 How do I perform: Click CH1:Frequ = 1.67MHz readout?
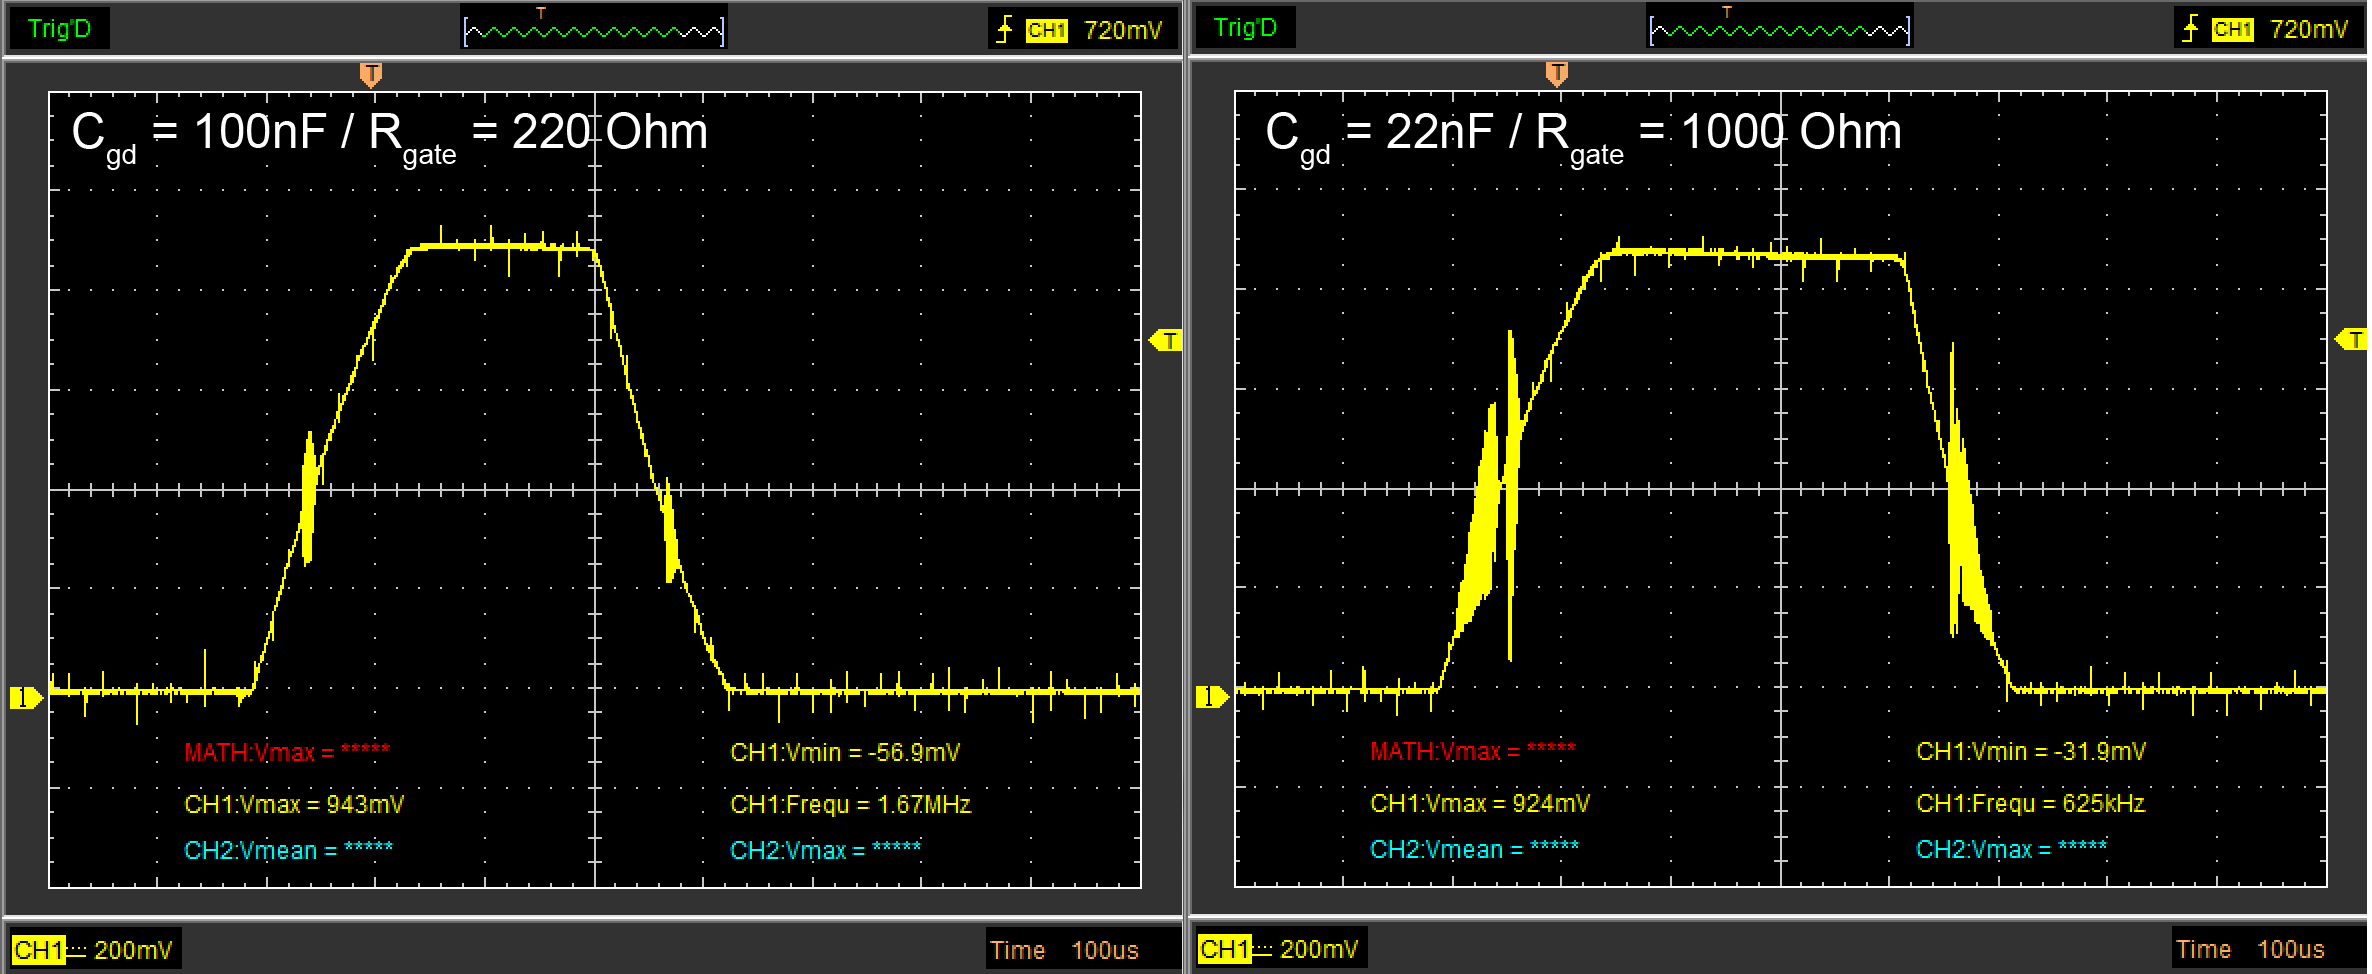[851, 804]
